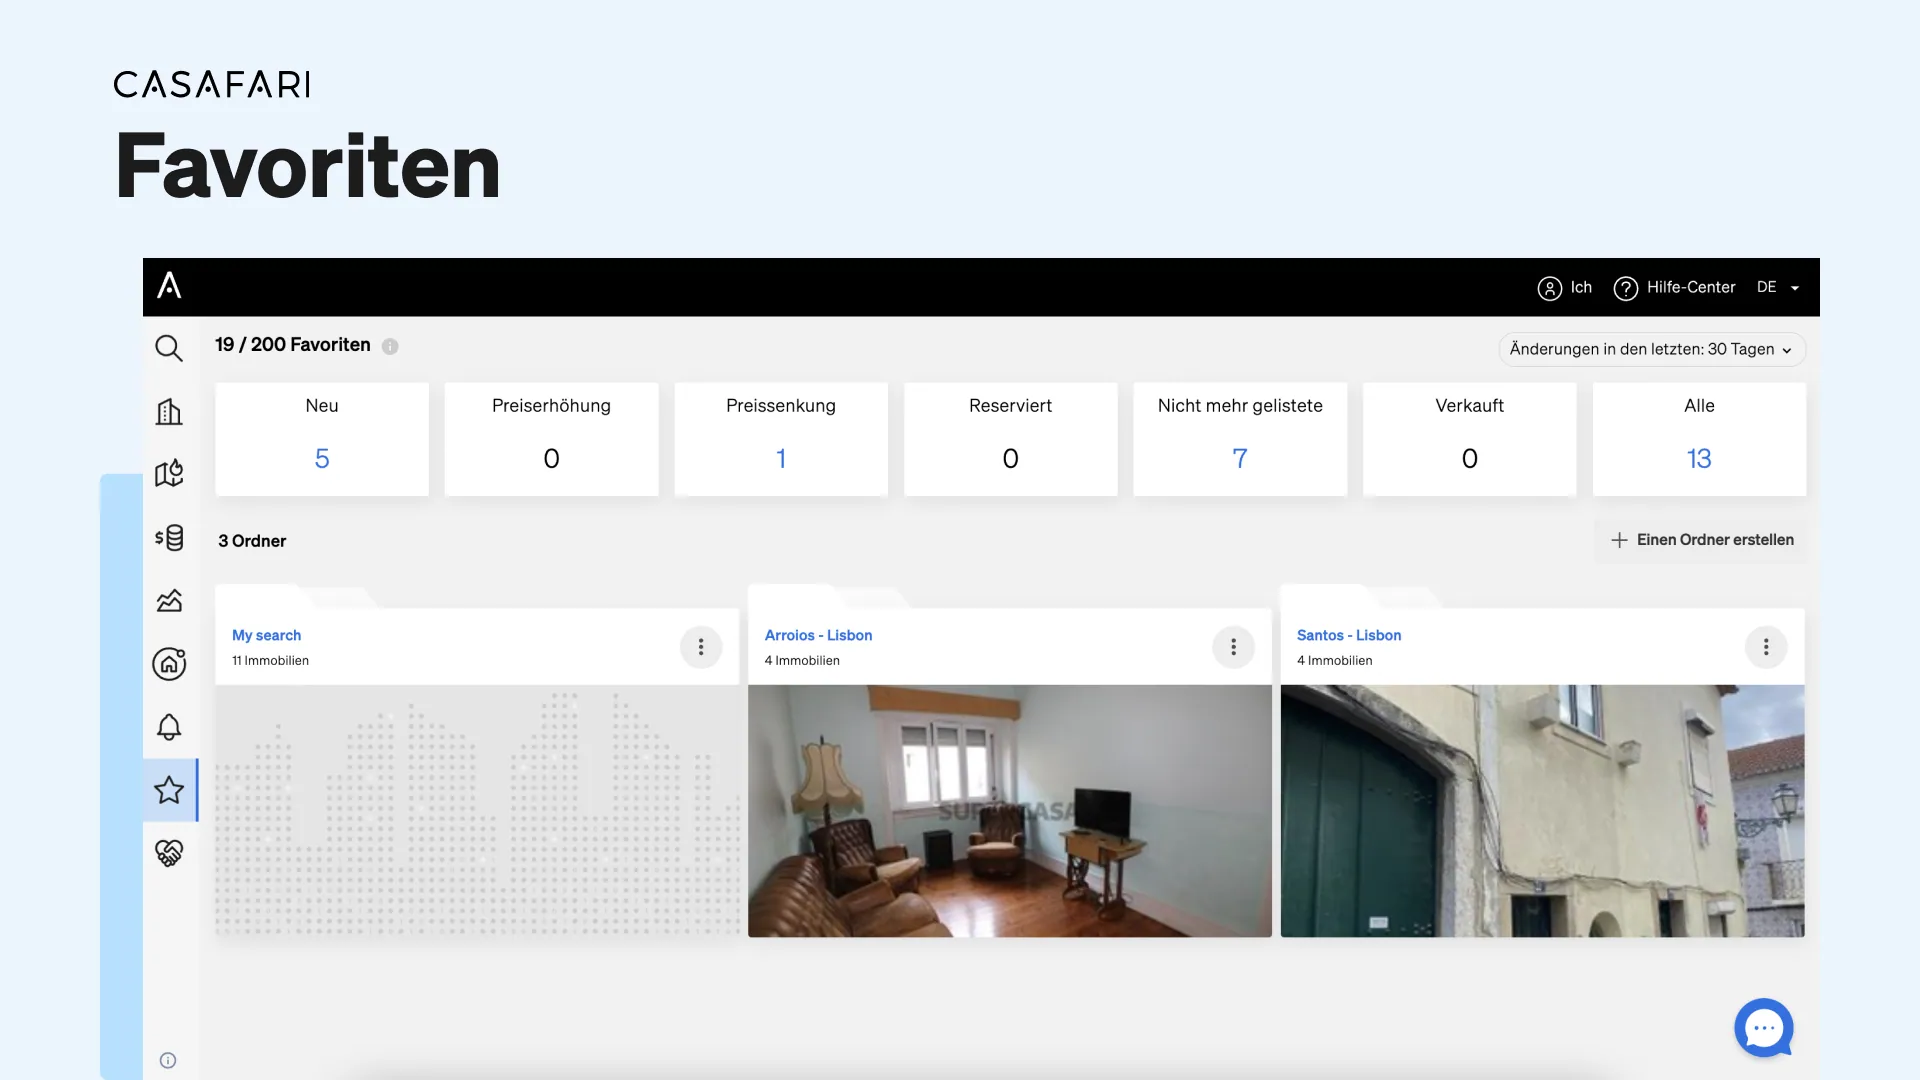Open the buildings icon in sidebar
Screen dimensions: 1920x1080
(x=169, y=411)
